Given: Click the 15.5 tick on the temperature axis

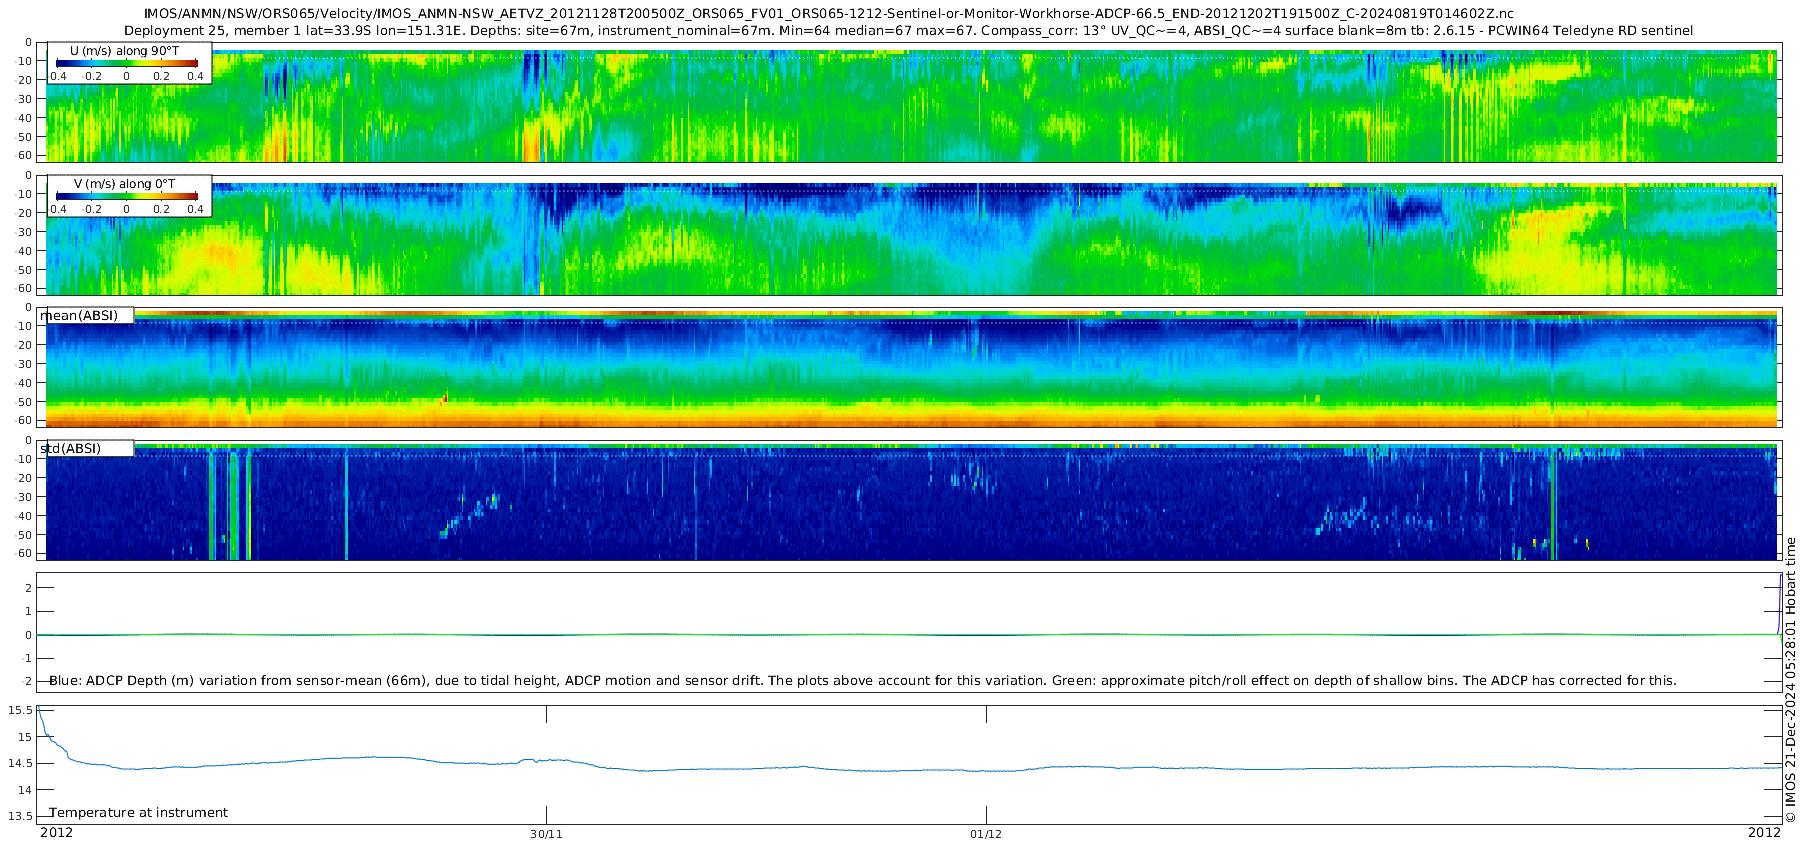Looking at the screenshot, I should tap(20, 710).
